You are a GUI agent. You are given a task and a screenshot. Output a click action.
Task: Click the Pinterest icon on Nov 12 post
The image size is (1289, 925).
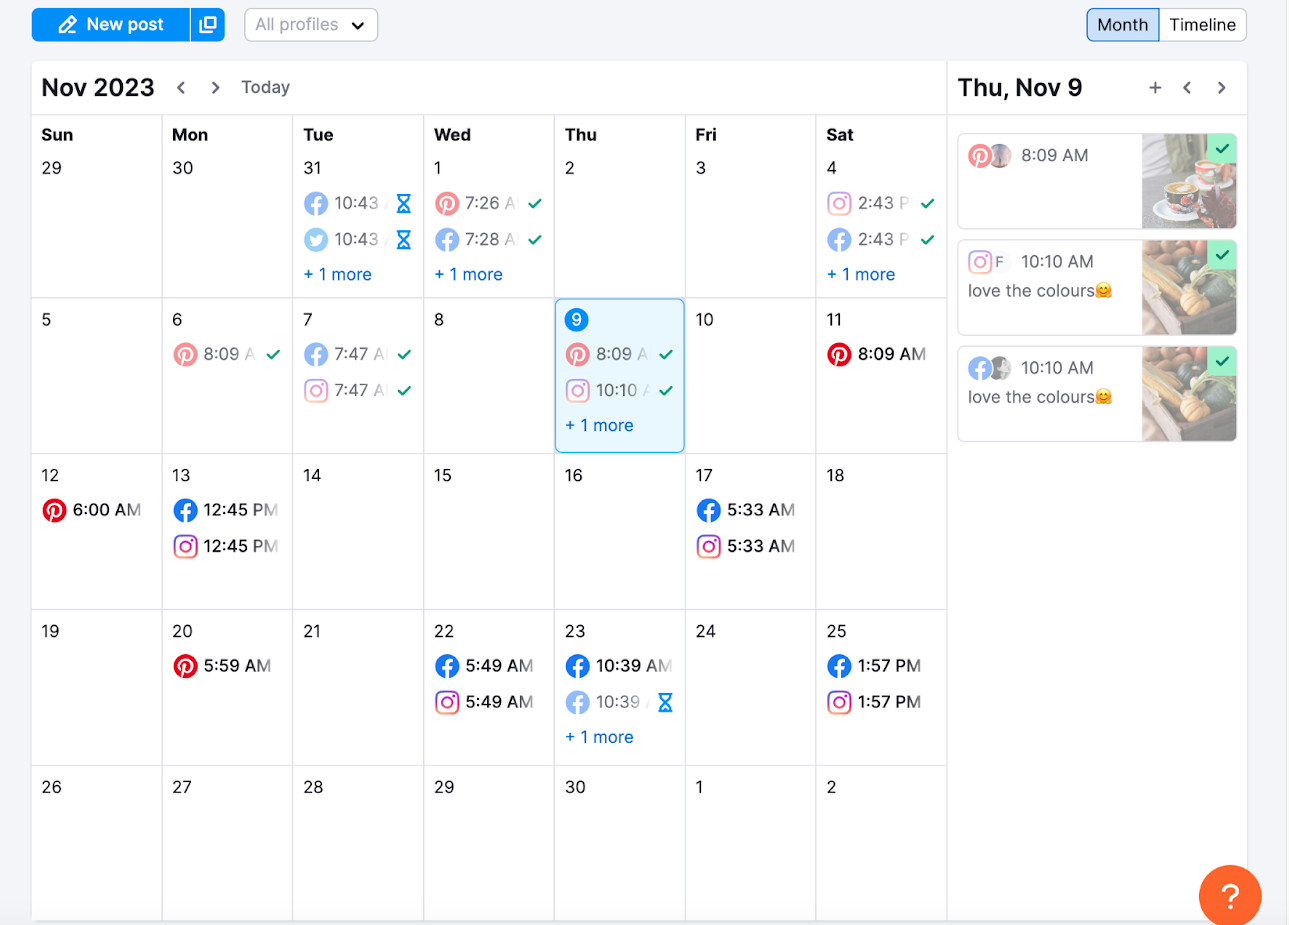pyautogui.click(x=55, y=510)
